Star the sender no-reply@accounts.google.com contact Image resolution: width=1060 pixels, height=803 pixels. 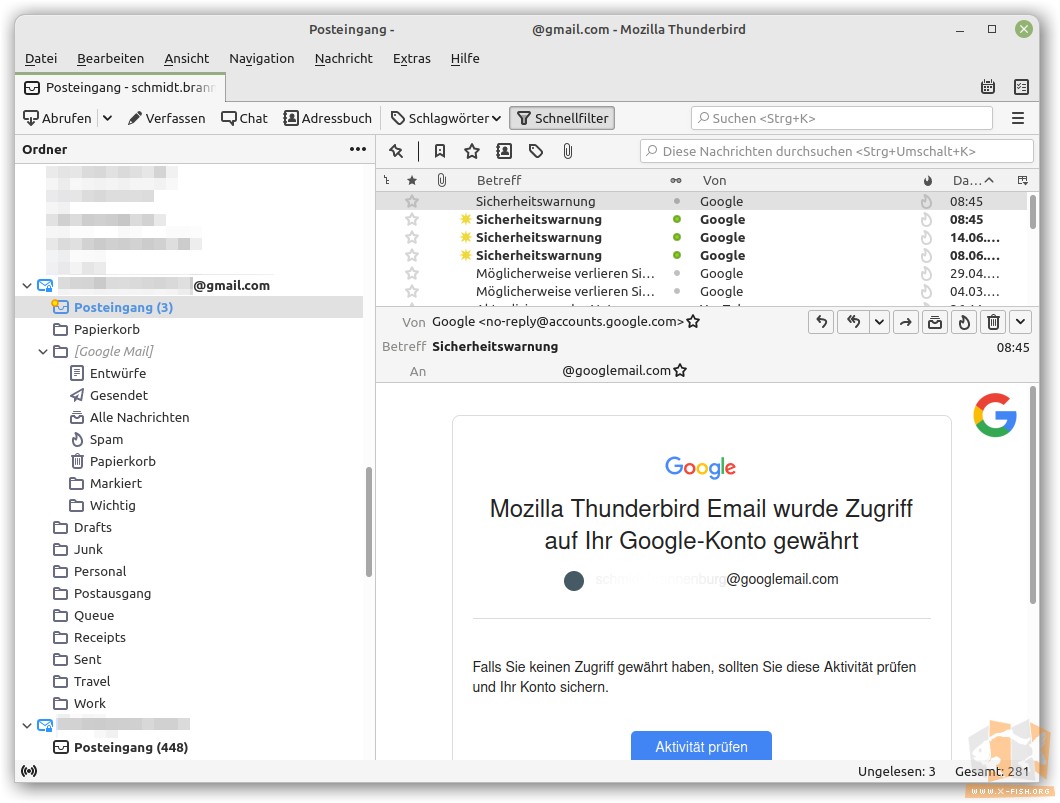pos(693,322)
